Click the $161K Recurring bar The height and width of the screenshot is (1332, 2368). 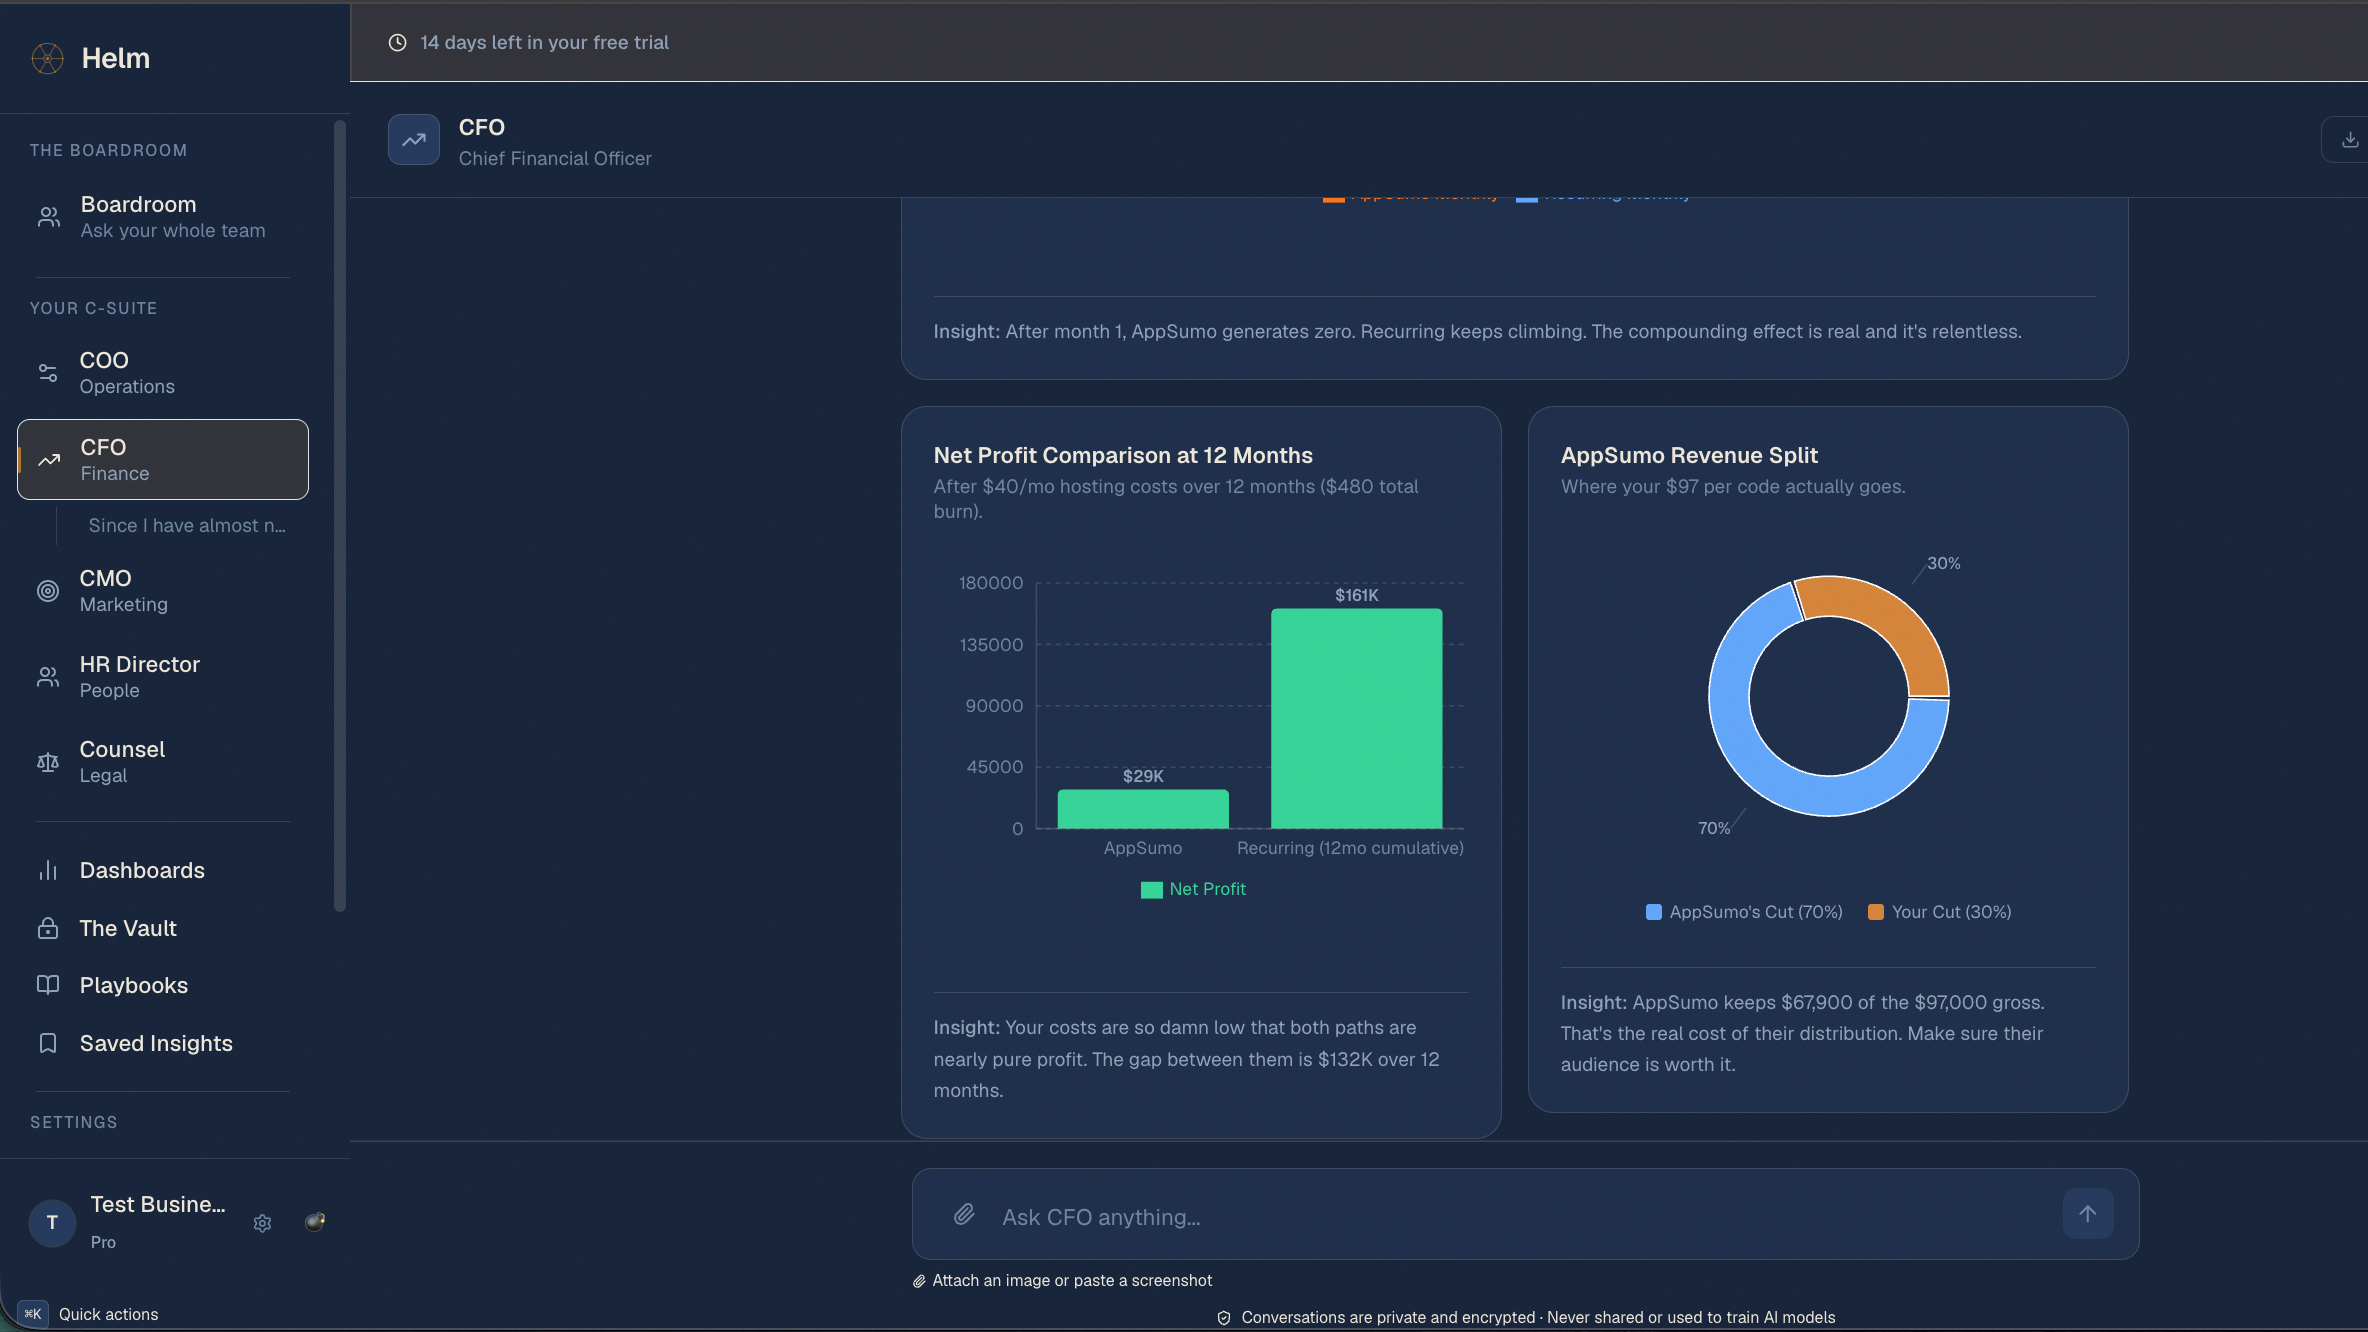(x=1356, y=718)
